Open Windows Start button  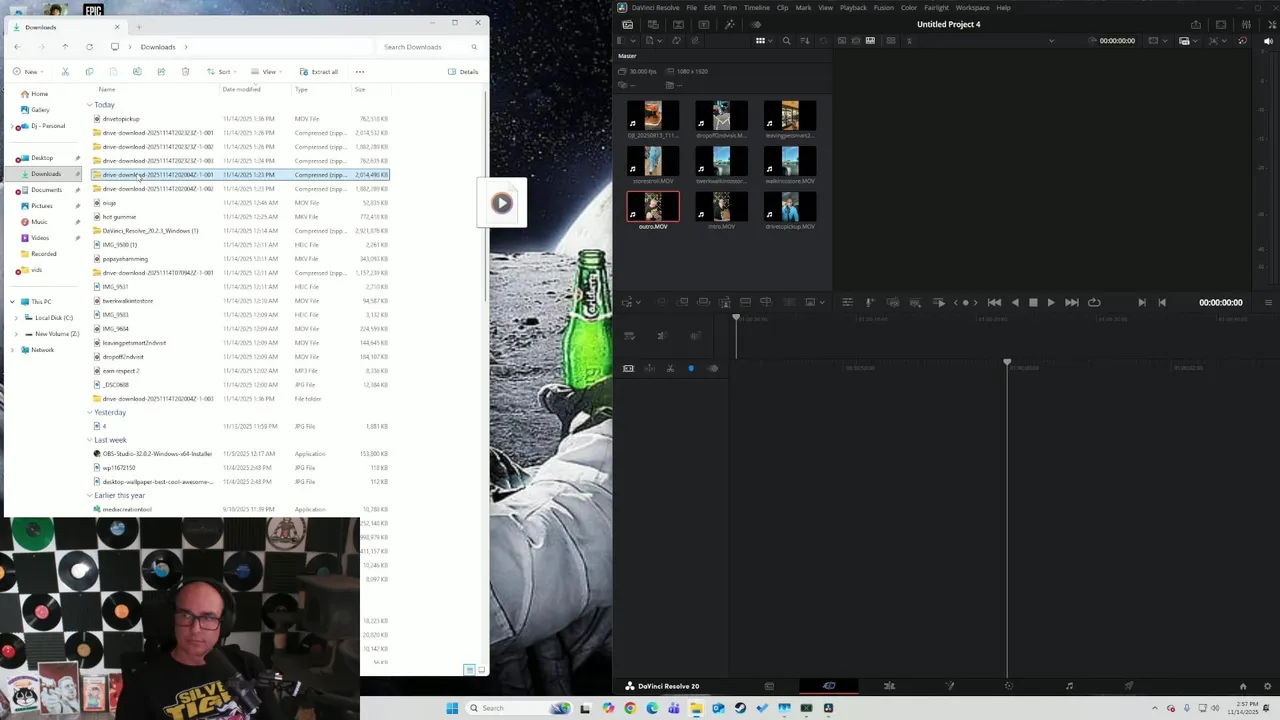(x=452, y=708)
